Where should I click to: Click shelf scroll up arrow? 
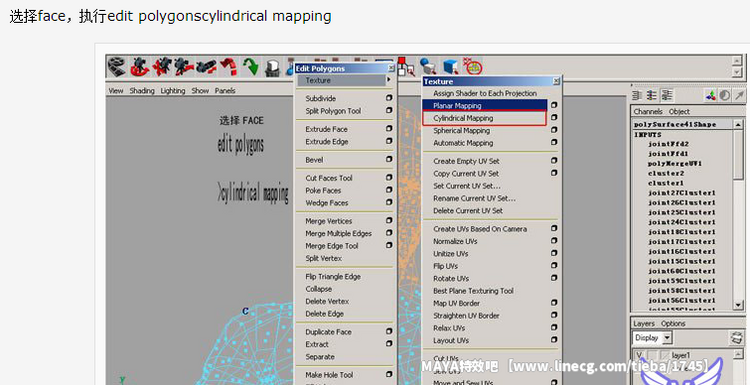738,61
